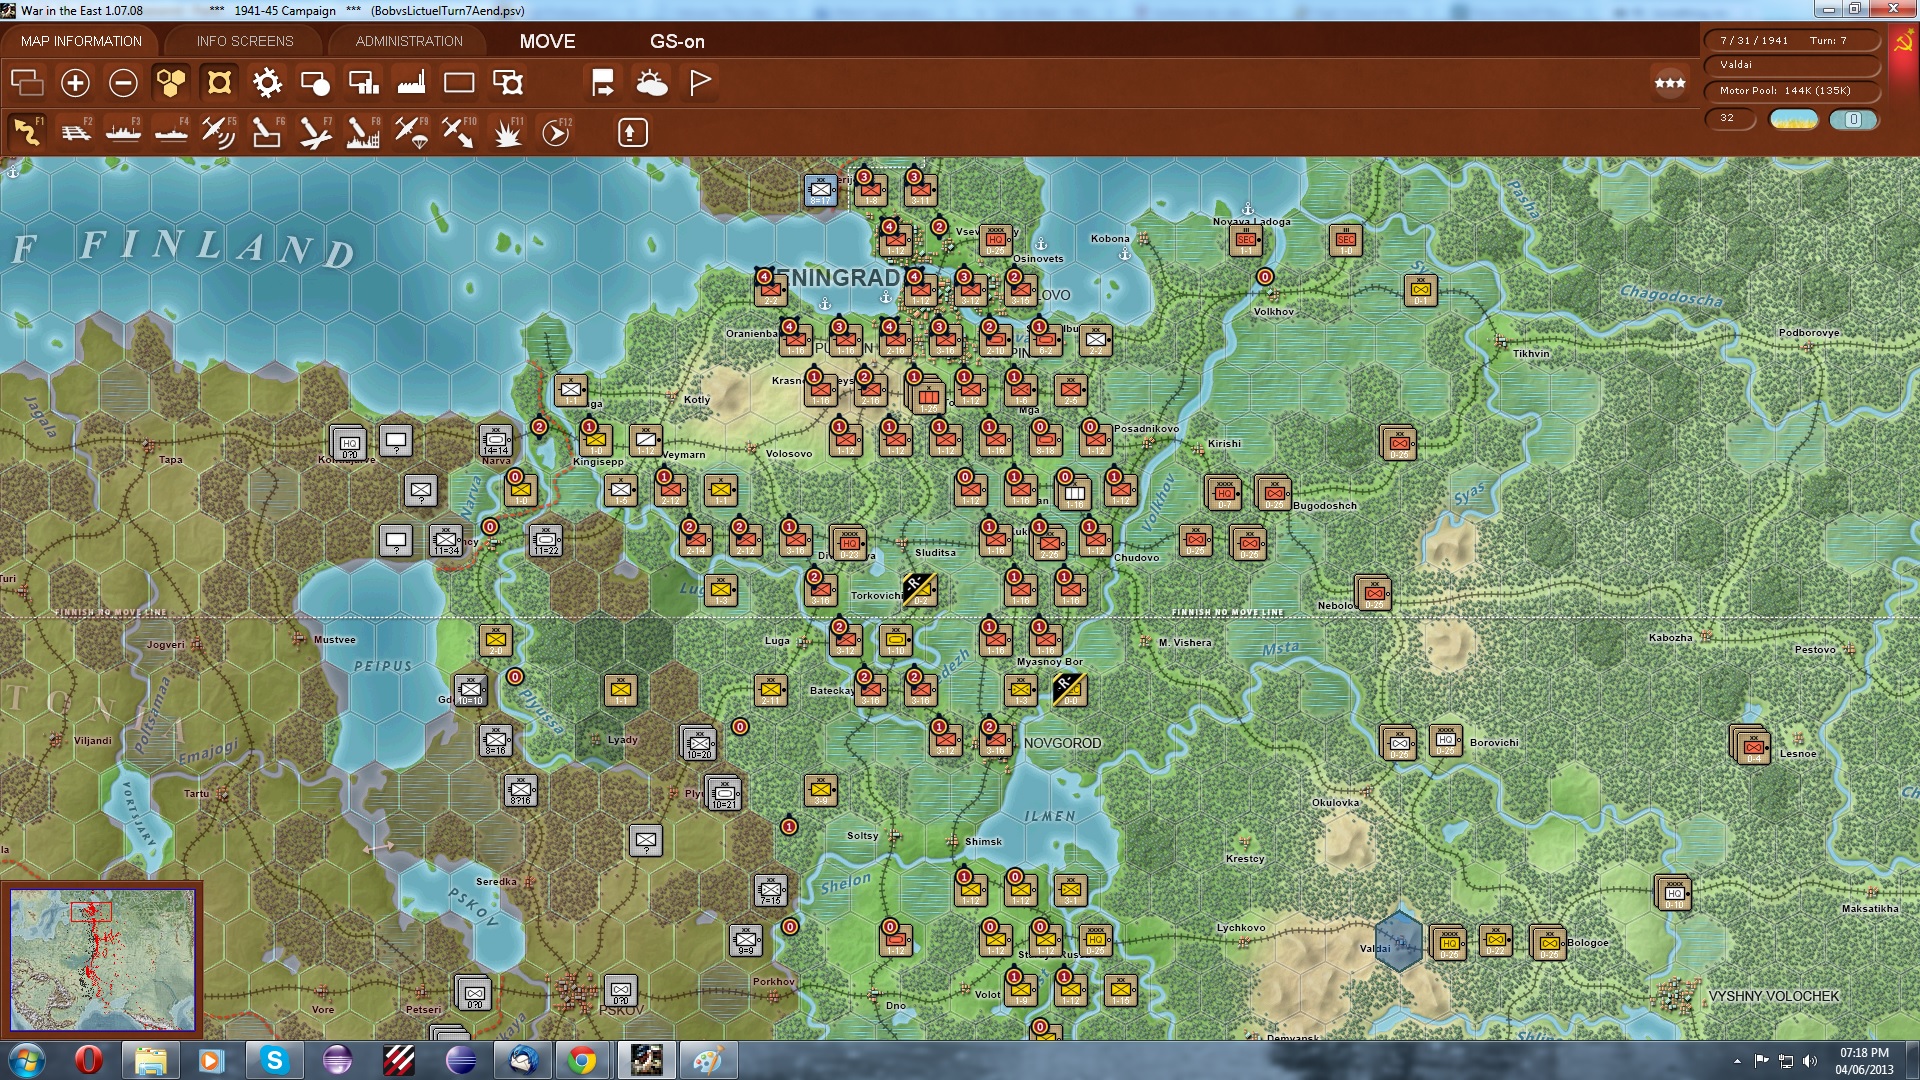Click the 32 value box

click(x=1730, y=118)
